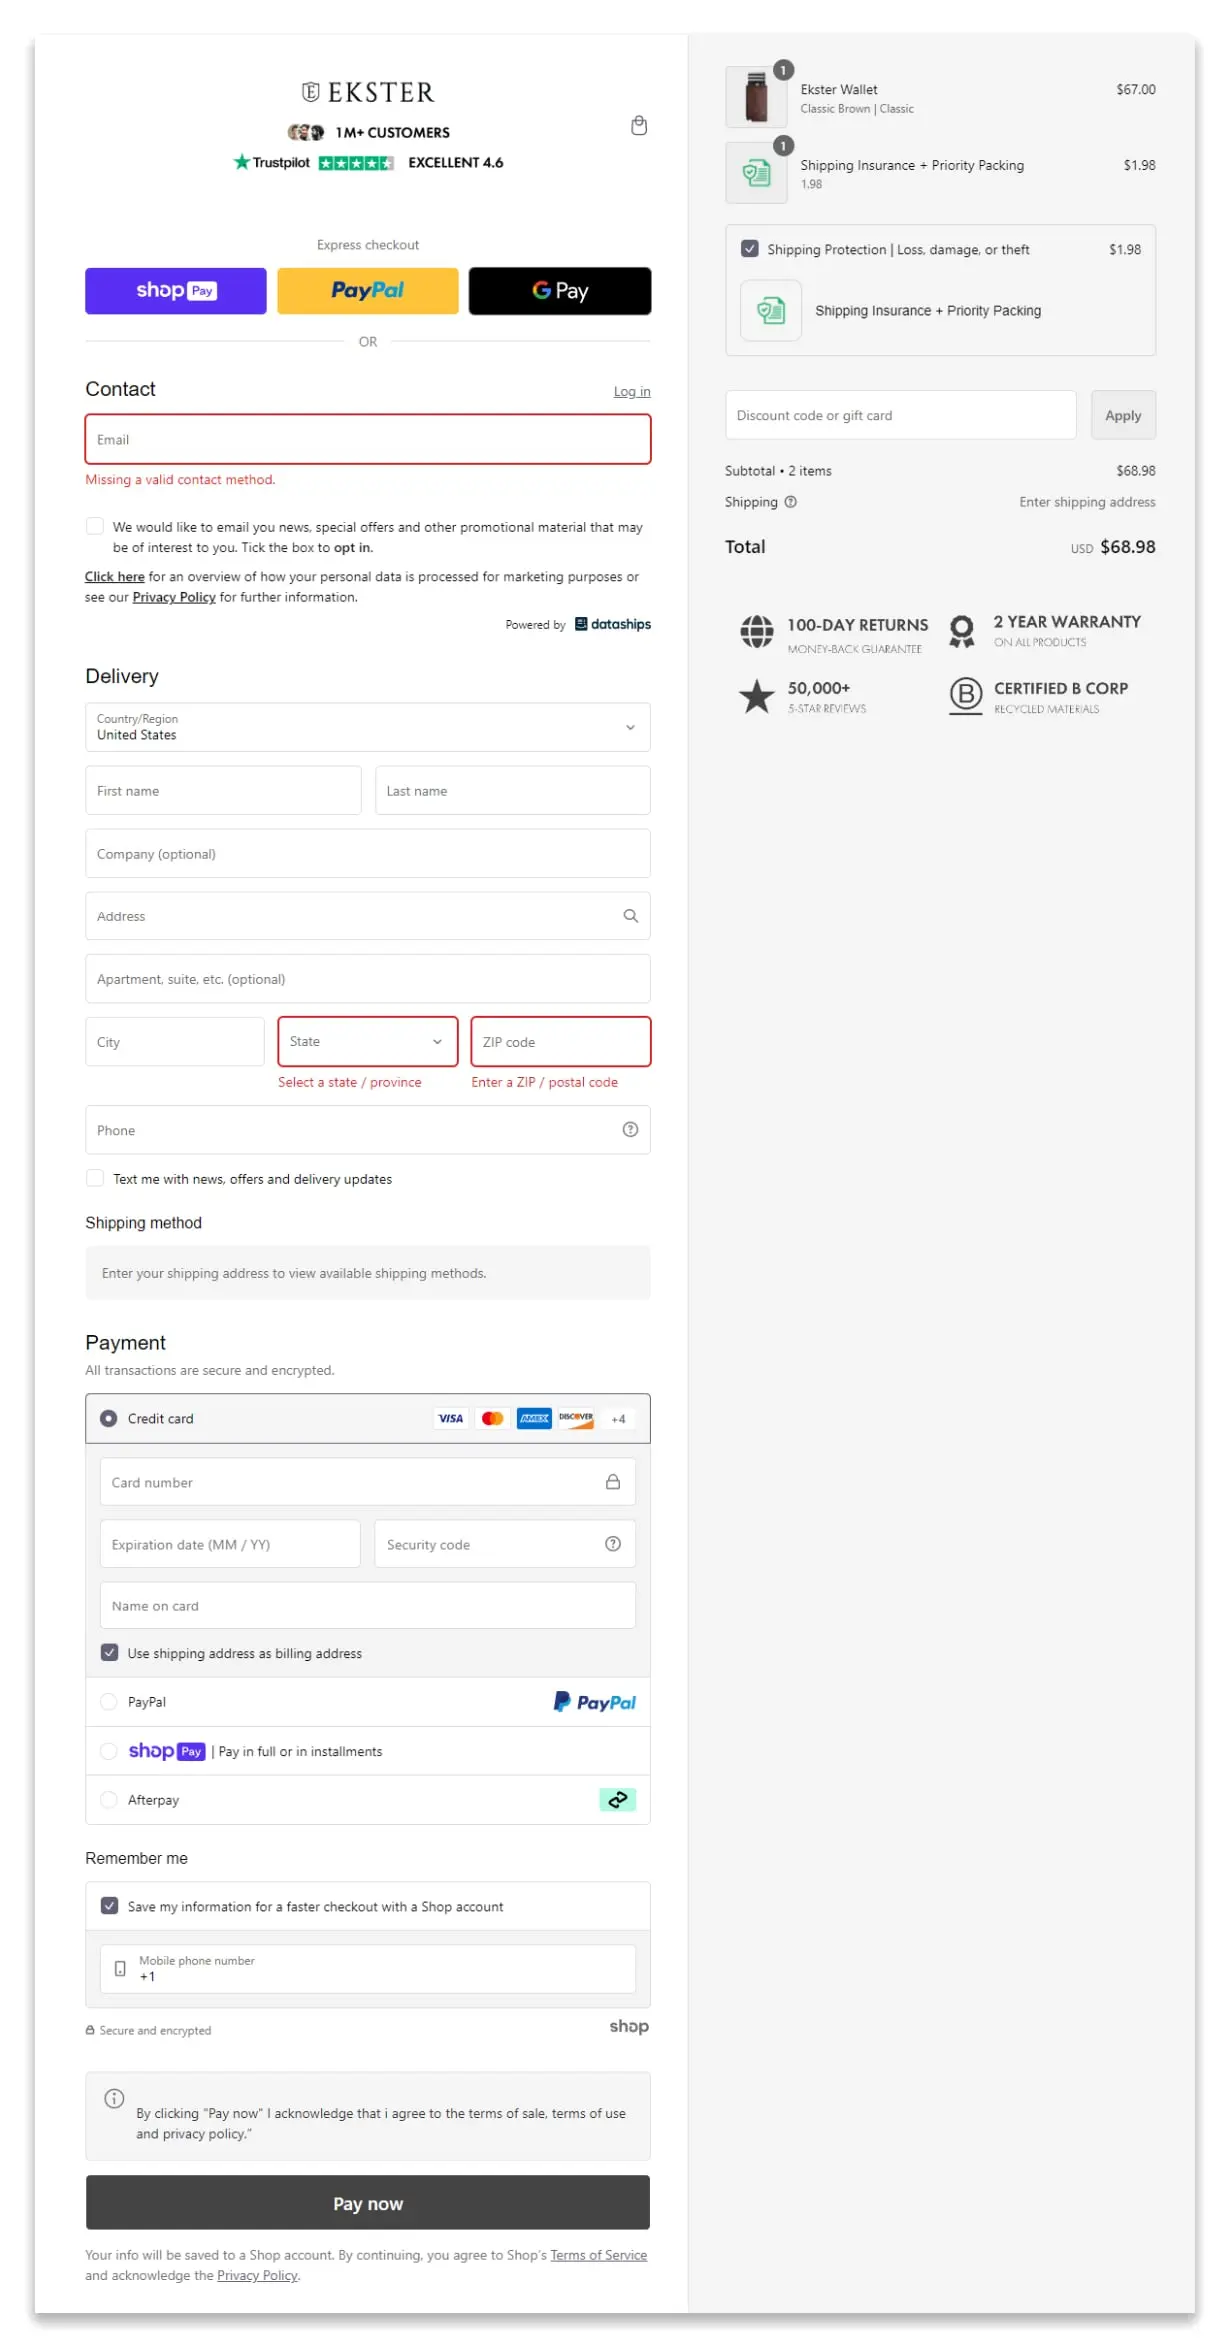Check out with Google Pay button
1230x2348 pixels.
(x=560, y=291)
